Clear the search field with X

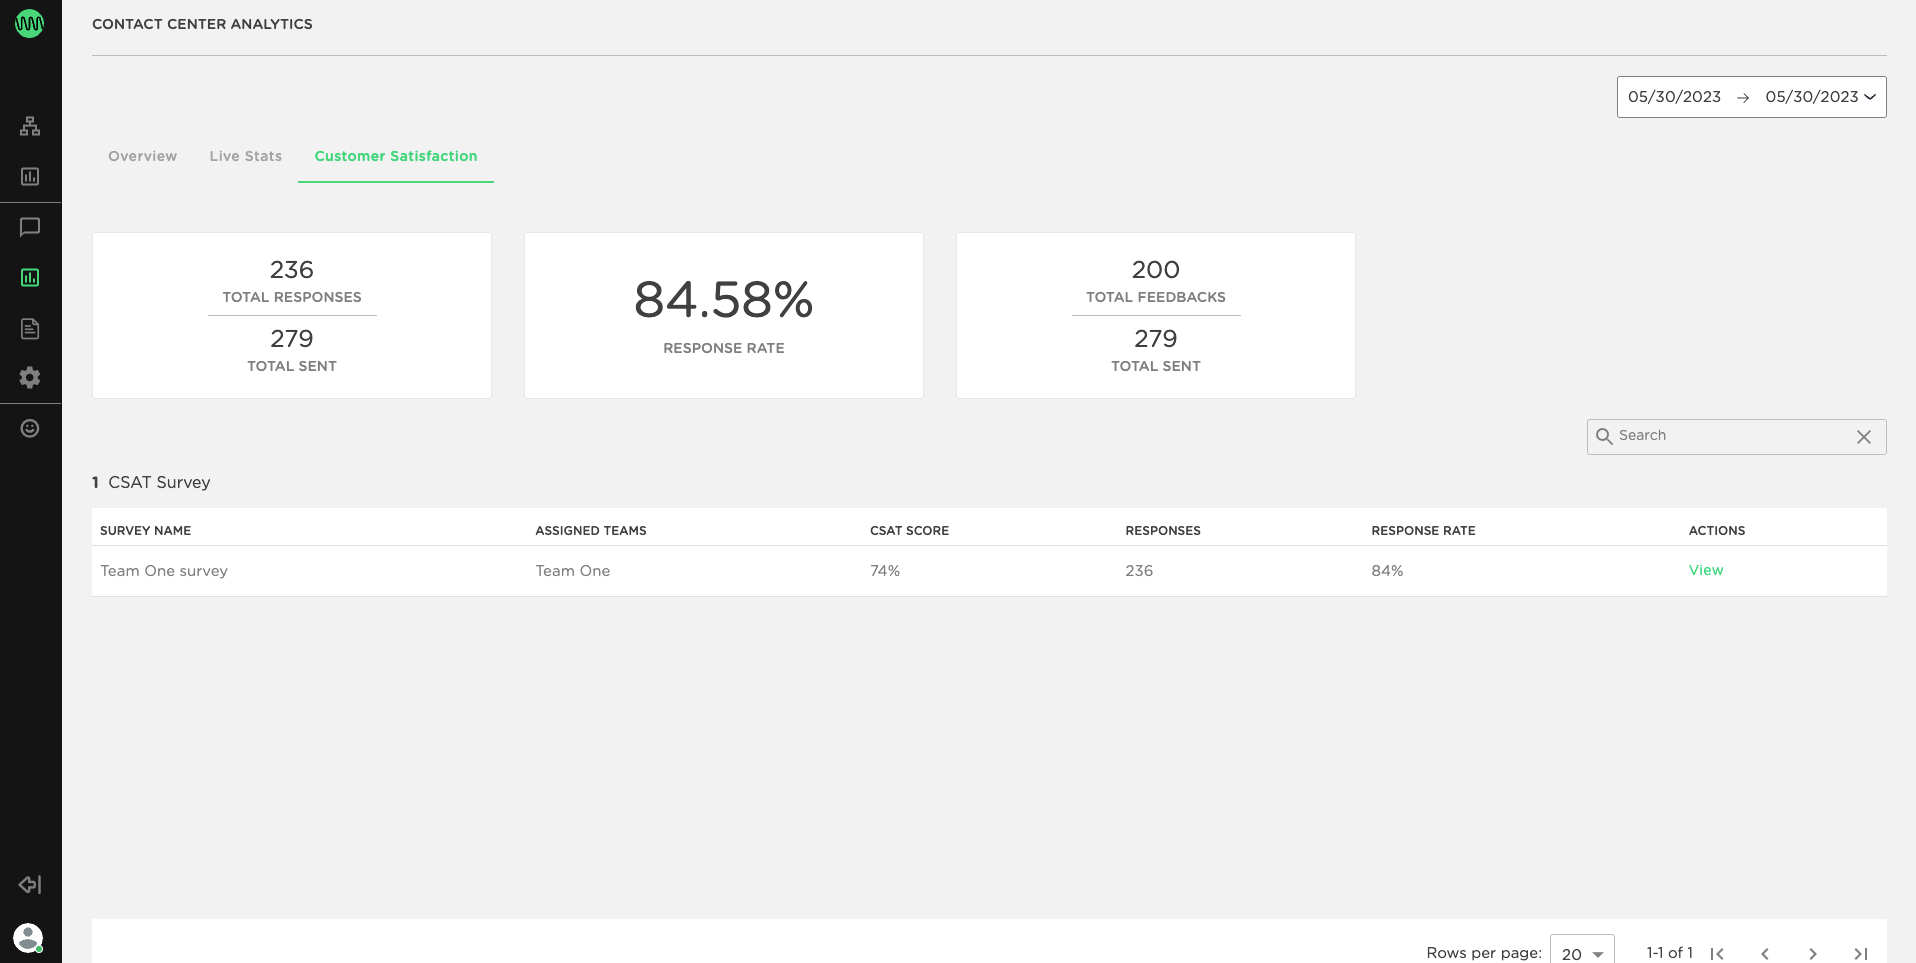pos(1864,437)
